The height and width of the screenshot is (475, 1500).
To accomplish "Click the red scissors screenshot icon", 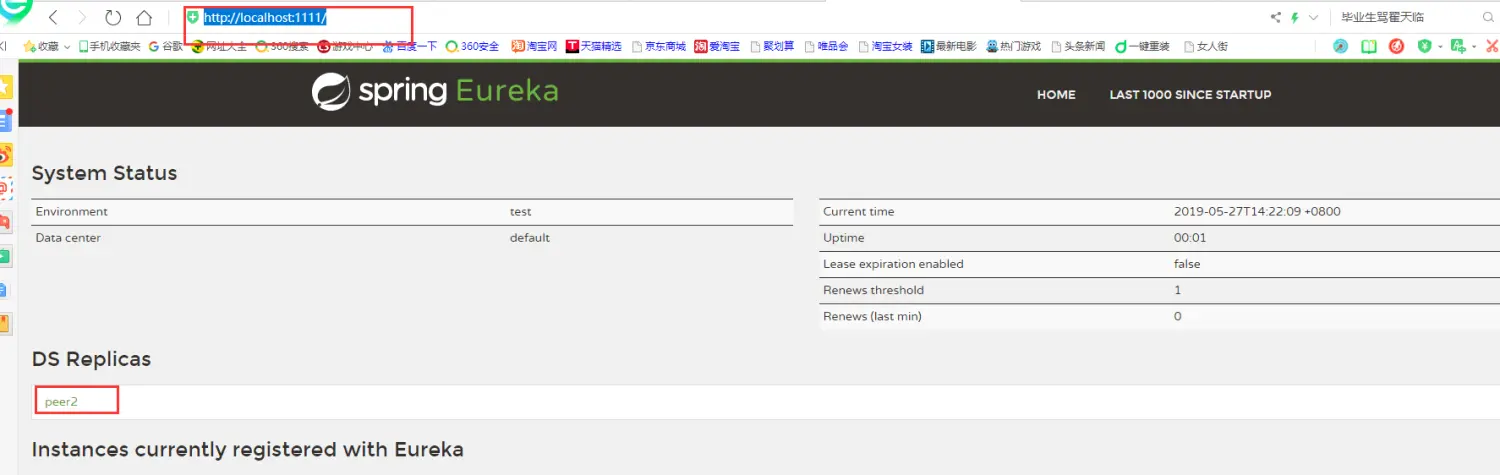I will click(1492, 46).
